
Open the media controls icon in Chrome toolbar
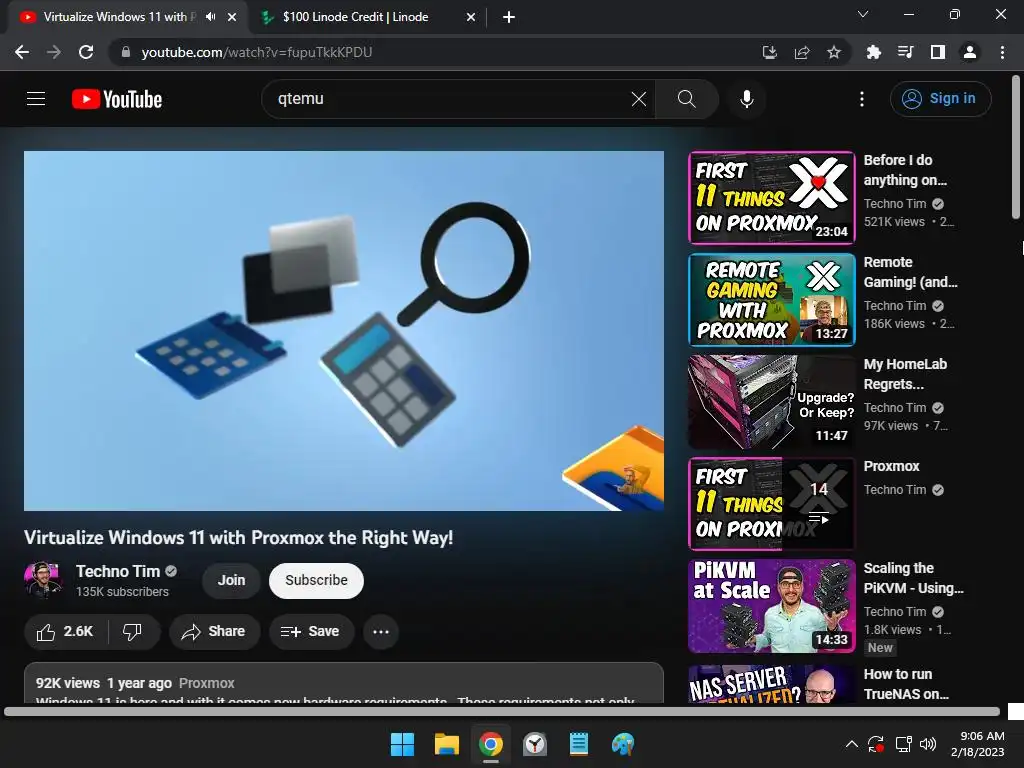[x=905, y=52]
